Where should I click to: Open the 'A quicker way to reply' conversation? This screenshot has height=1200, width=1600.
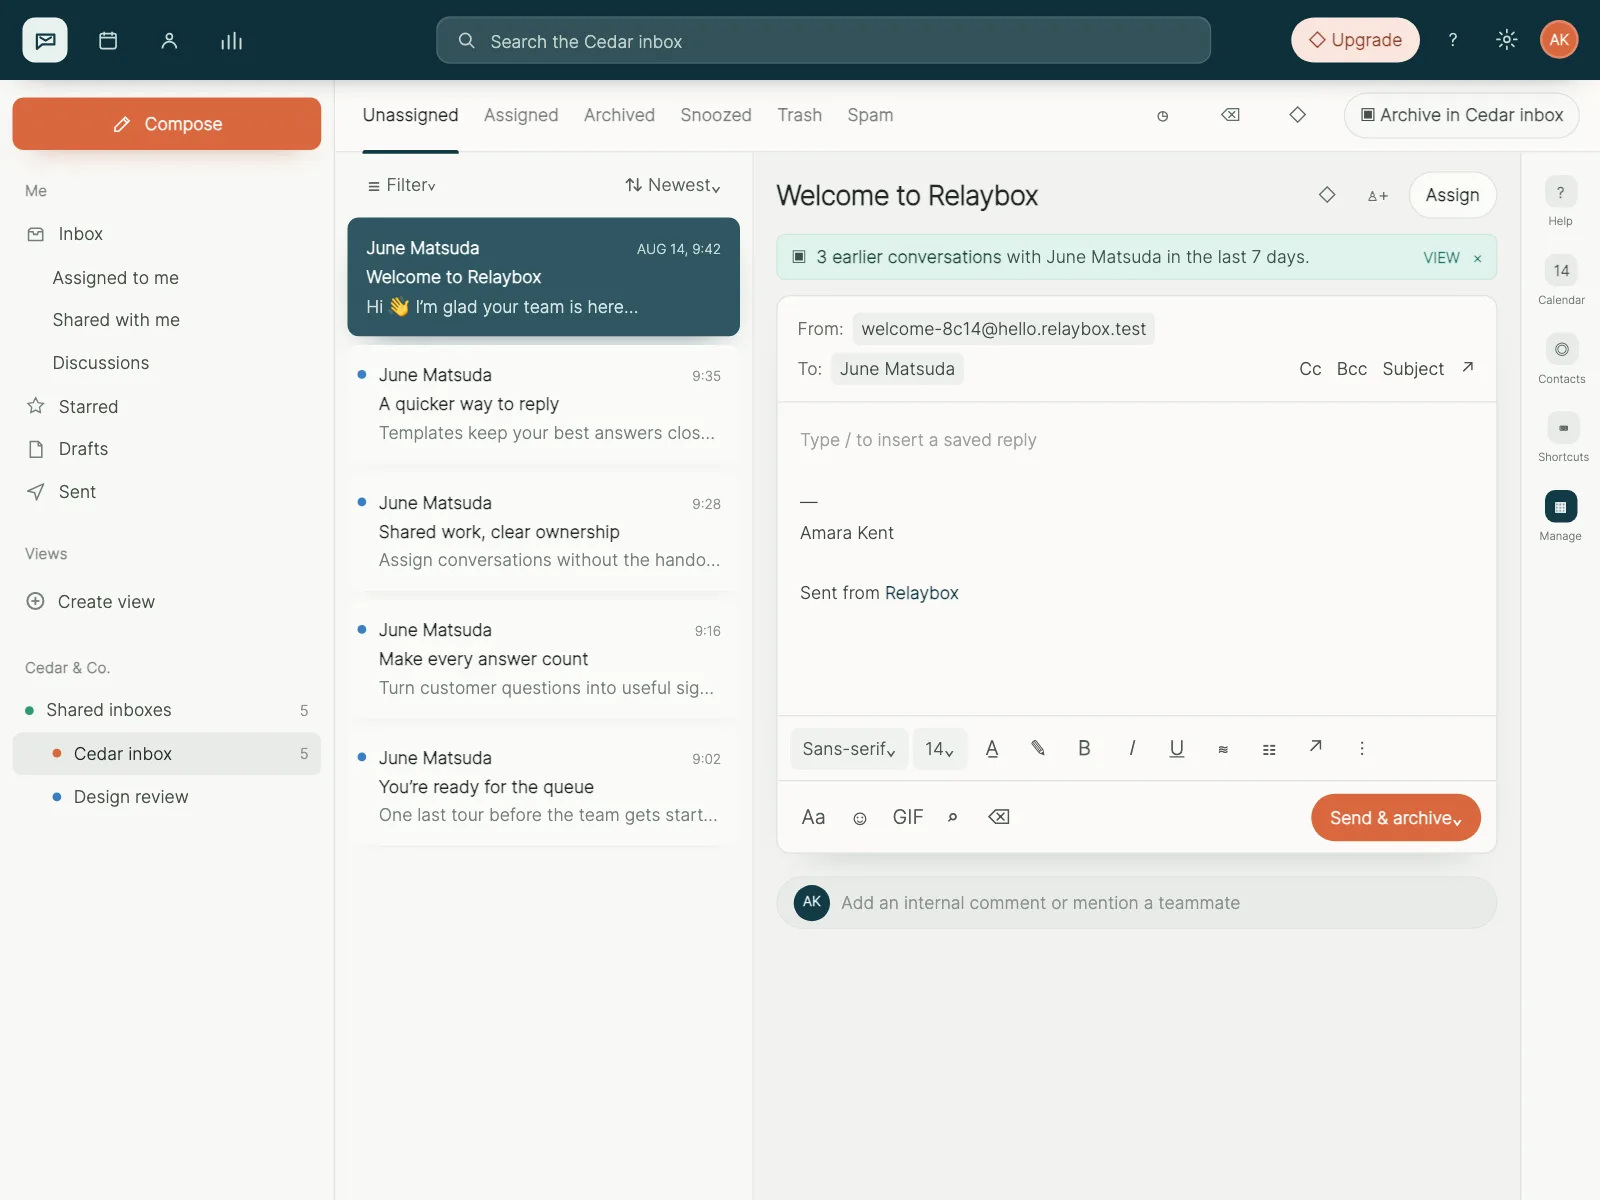pos(543,405)
